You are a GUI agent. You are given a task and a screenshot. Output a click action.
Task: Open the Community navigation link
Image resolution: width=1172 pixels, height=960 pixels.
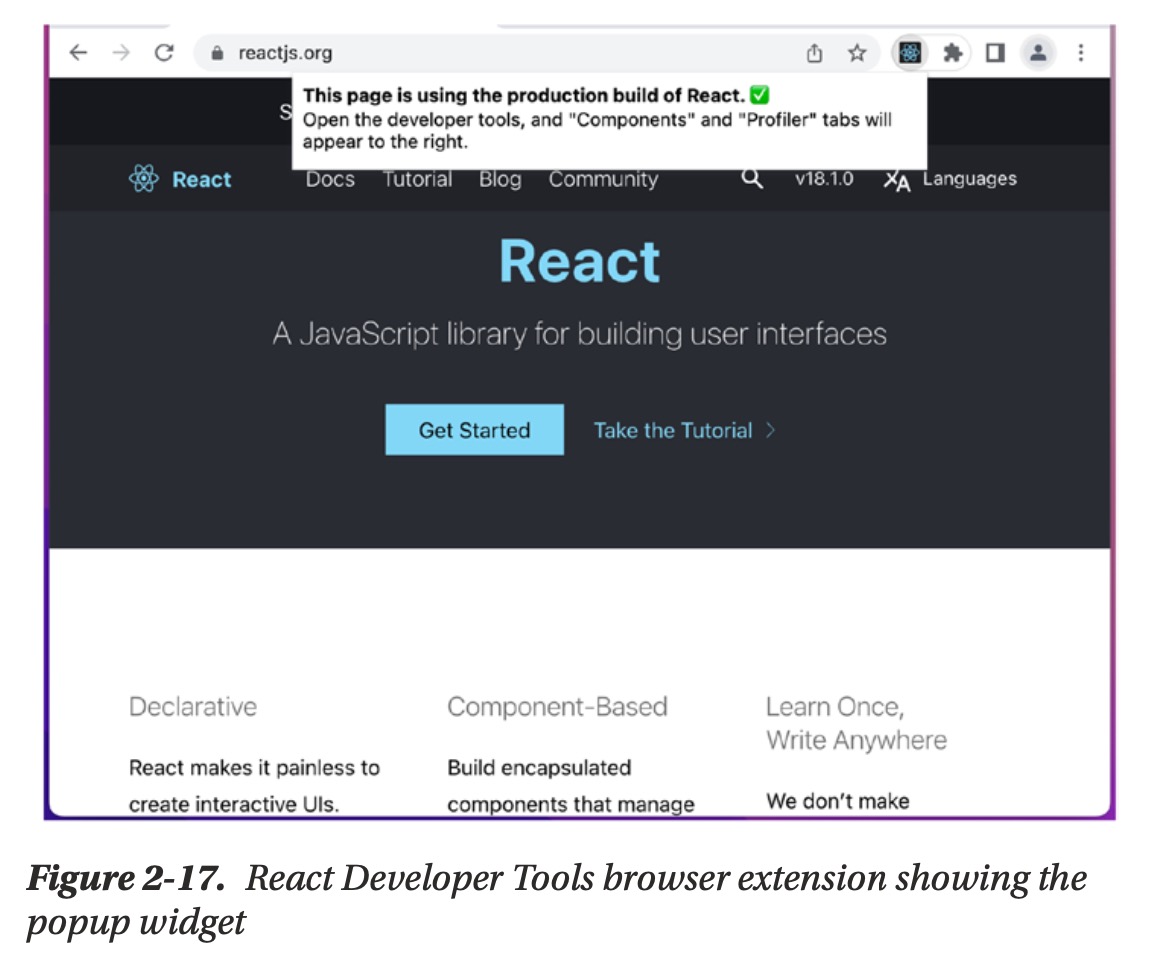click(603, 180)
